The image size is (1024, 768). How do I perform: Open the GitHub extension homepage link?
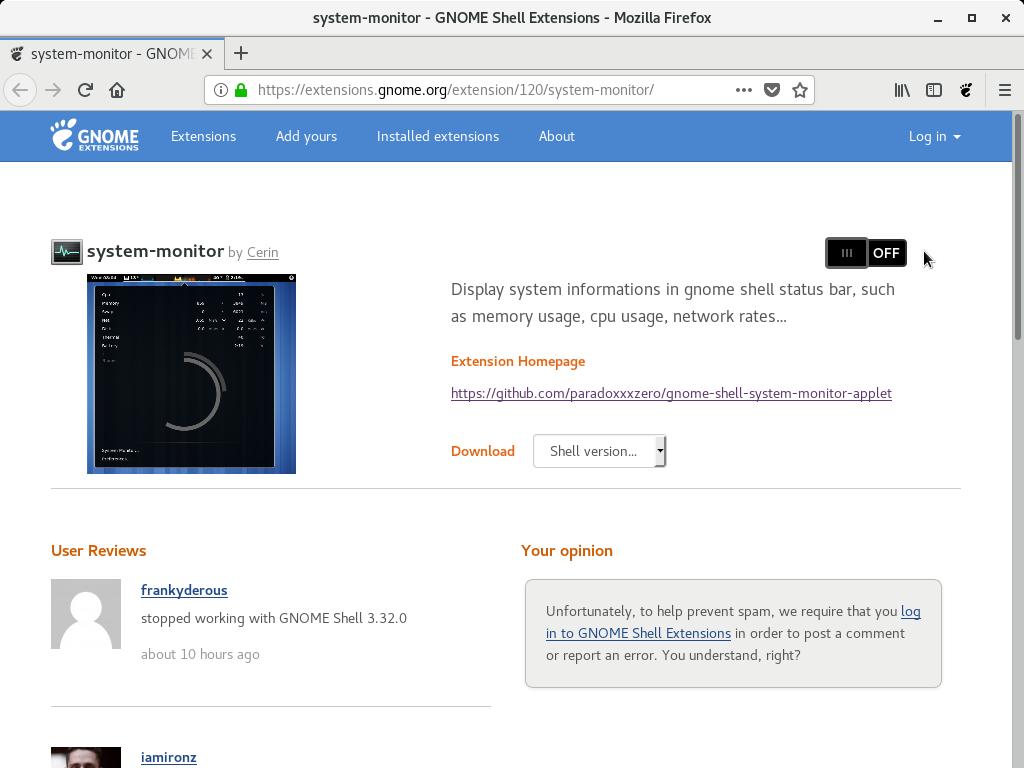[671, 393]
